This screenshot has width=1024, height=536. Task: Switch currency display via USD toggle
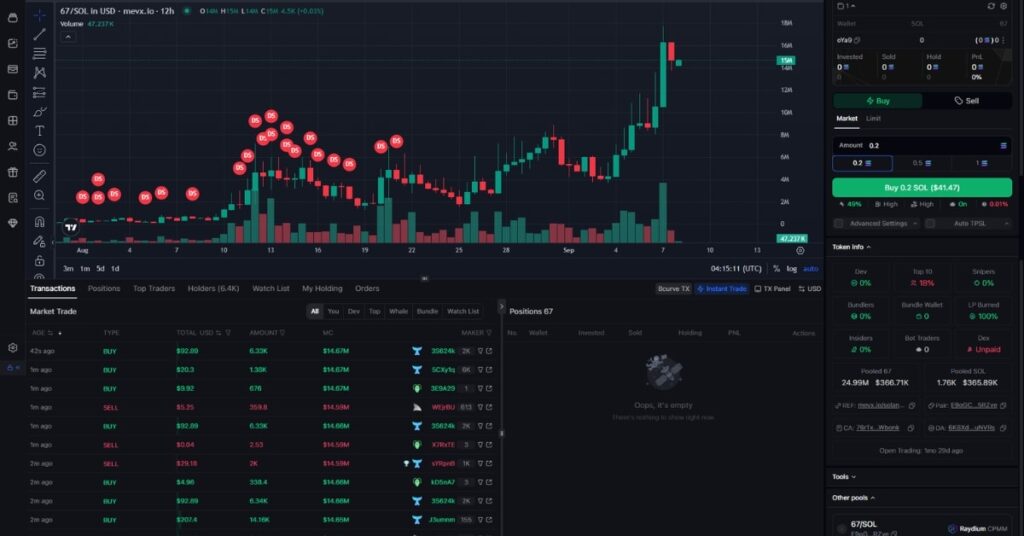coord(810,289)
